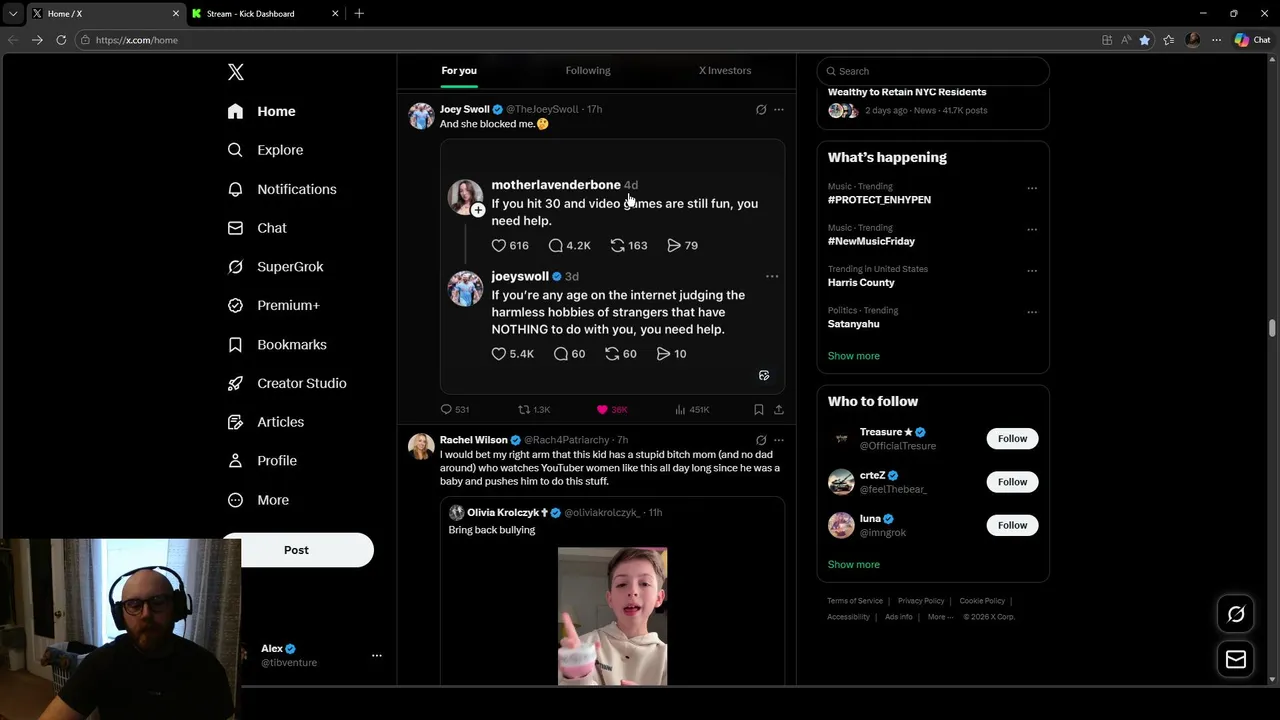Open Rachel Wilson's avatar picture
This screenshot has width=1280, height=720.
tap(421, 446)
